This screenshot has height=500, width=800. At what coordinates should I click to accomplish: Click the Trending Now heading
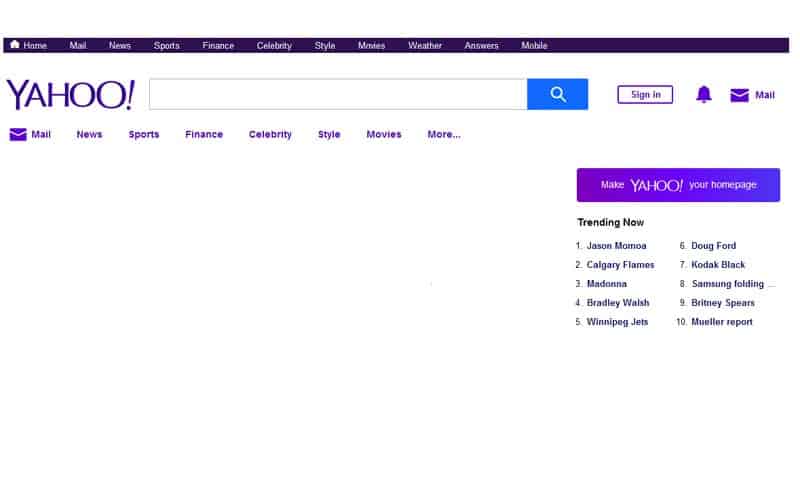(610, 222)
